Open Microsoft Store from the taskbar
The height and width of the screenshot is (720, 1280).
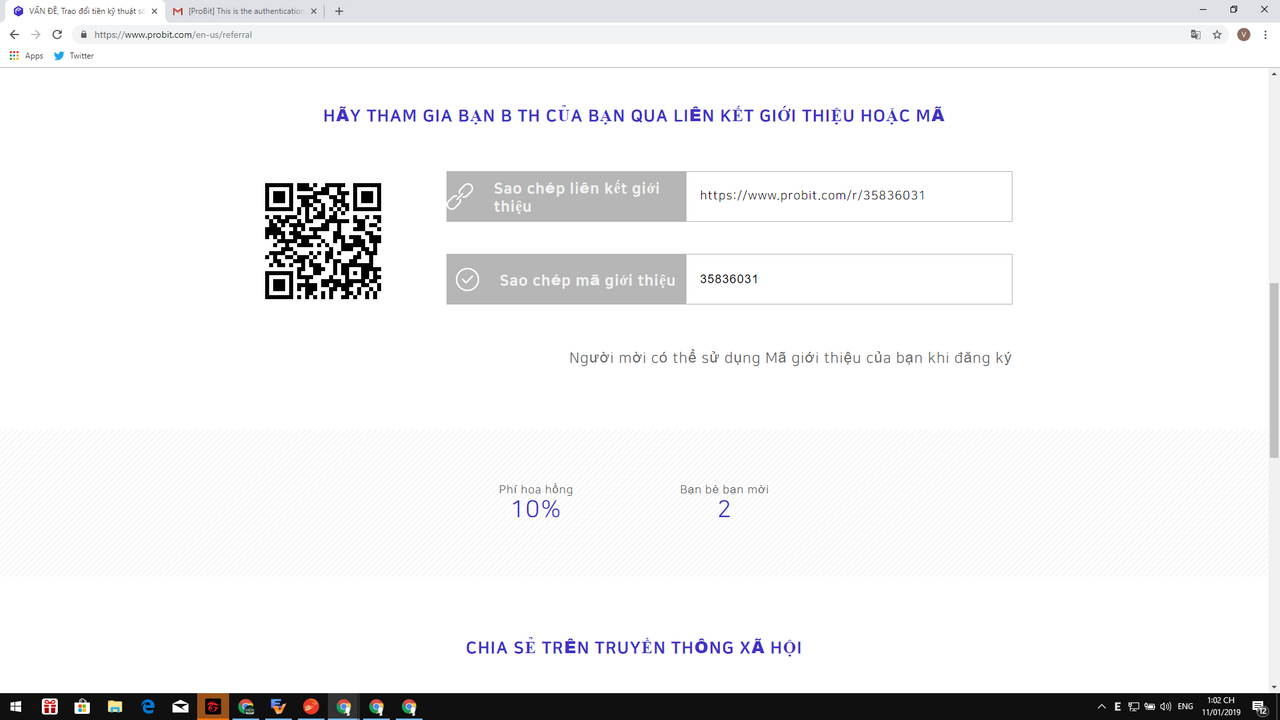click(82, 707)
